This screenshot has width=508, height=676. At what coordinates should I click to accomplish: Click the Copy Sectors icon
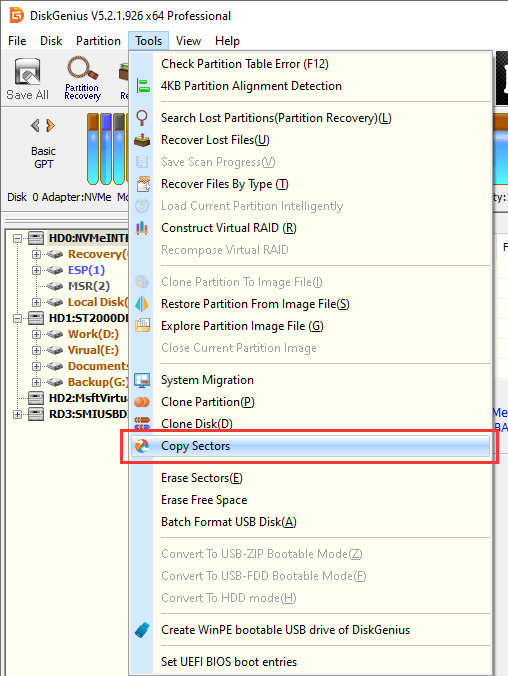pyautogui.click(x=142, y=446)
